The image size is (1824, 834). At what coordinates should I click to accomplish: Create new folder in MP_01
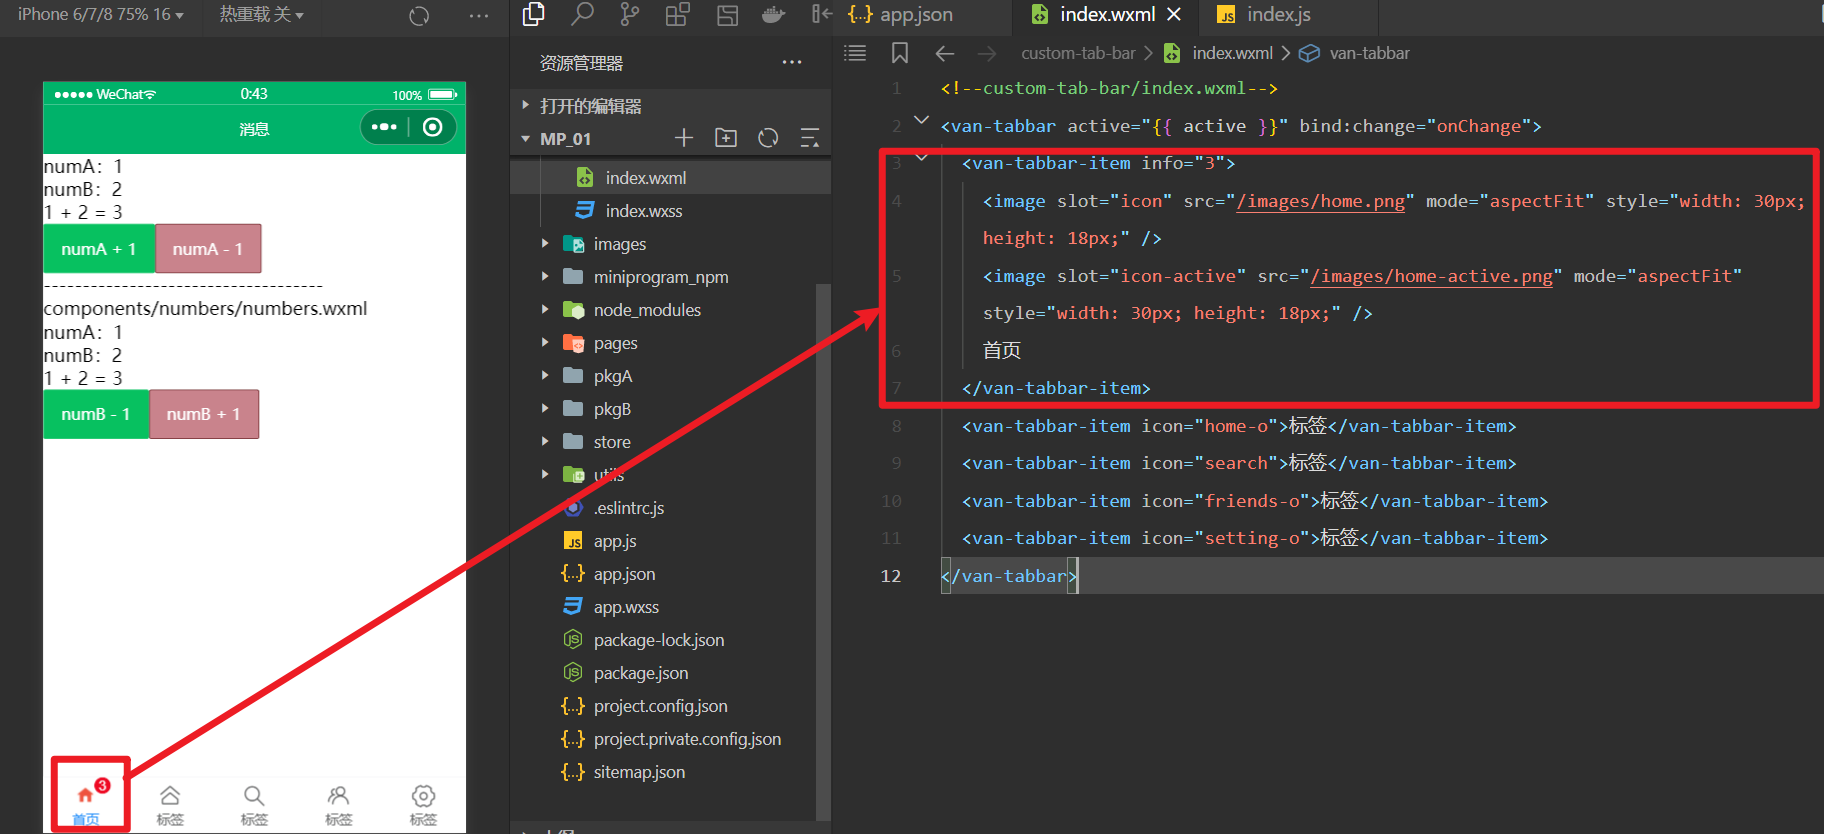click(x=726, y=138)
